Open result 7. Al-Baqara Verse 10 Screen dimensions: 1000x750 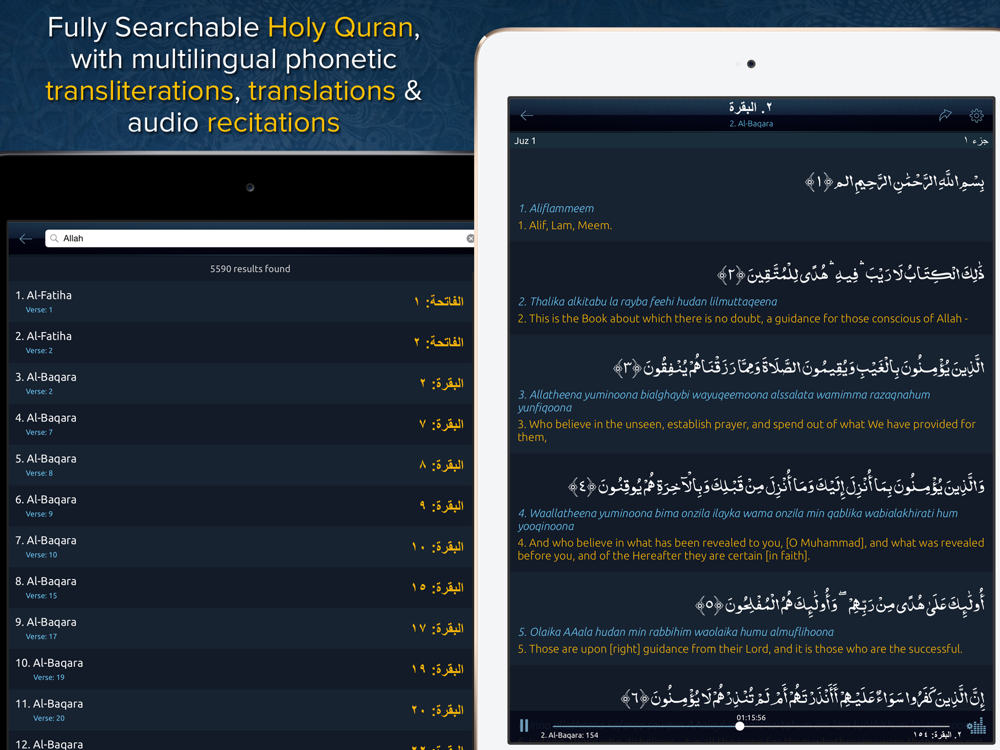pos(240,547)
